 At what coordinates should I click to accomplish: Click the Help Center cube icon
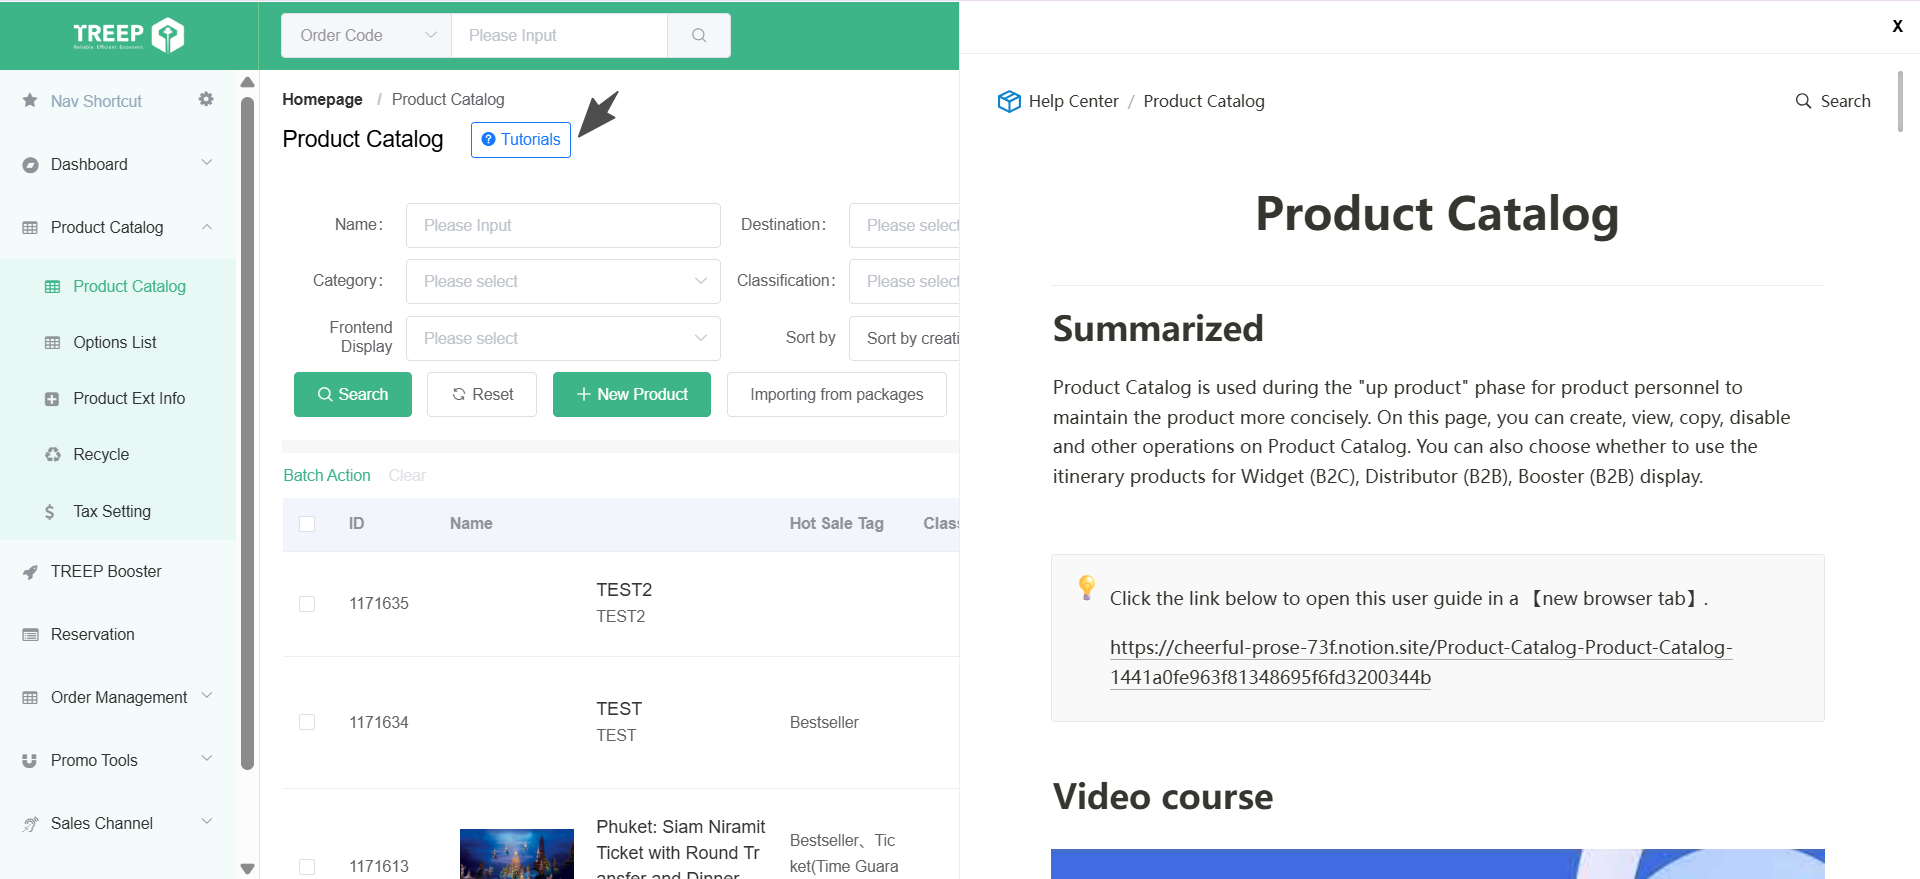(1009, 101)
